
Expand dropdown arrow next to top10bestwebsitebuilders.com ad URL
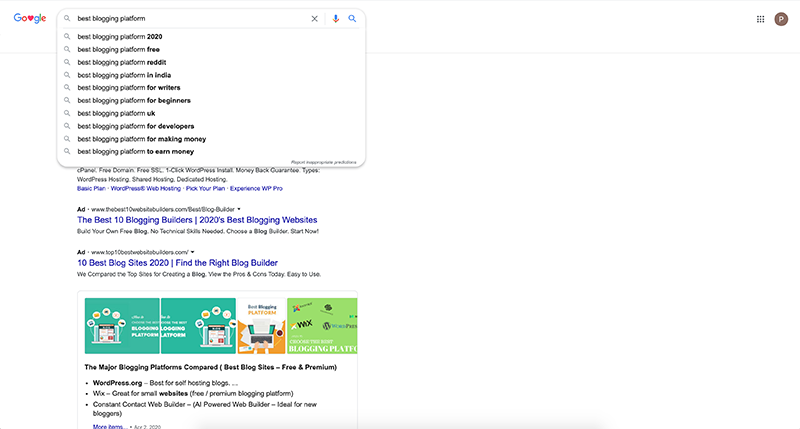coord(192,252)
